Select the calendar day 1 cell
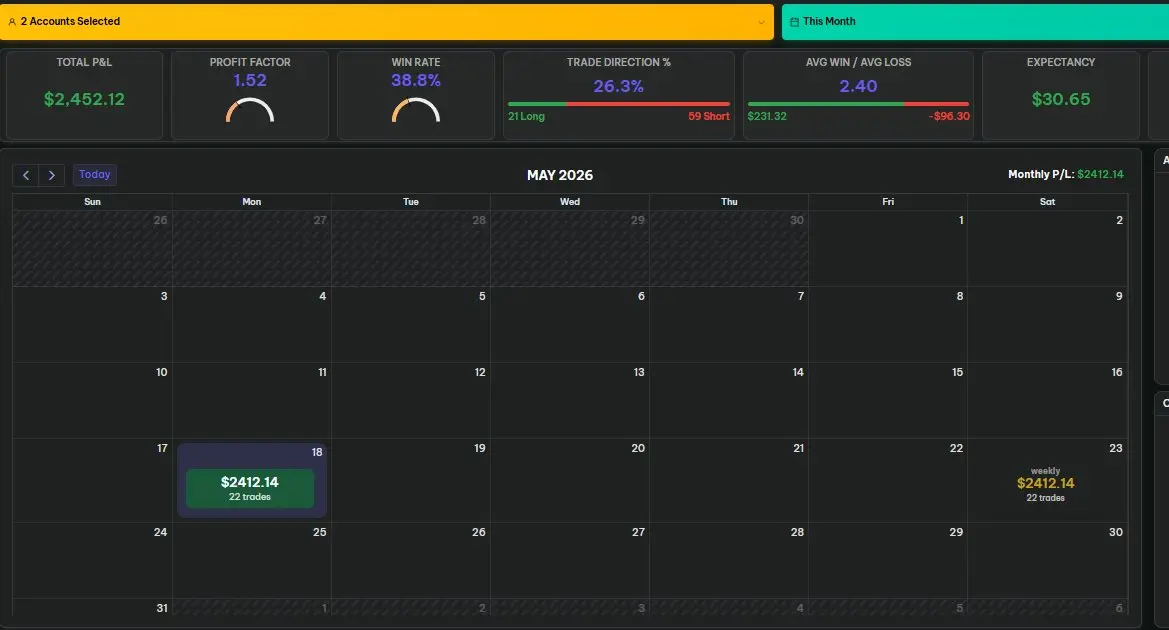The width and height of the screenshot is (1169, 630). (x=888, y=248)
